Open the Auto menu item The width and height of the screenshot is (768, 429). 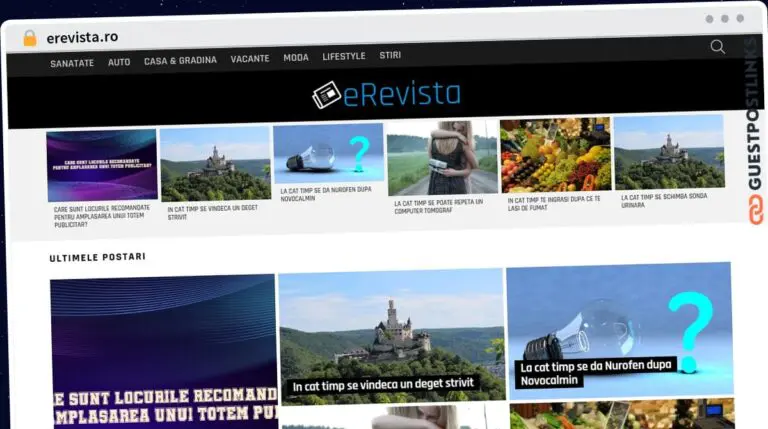tap(119, 62)
